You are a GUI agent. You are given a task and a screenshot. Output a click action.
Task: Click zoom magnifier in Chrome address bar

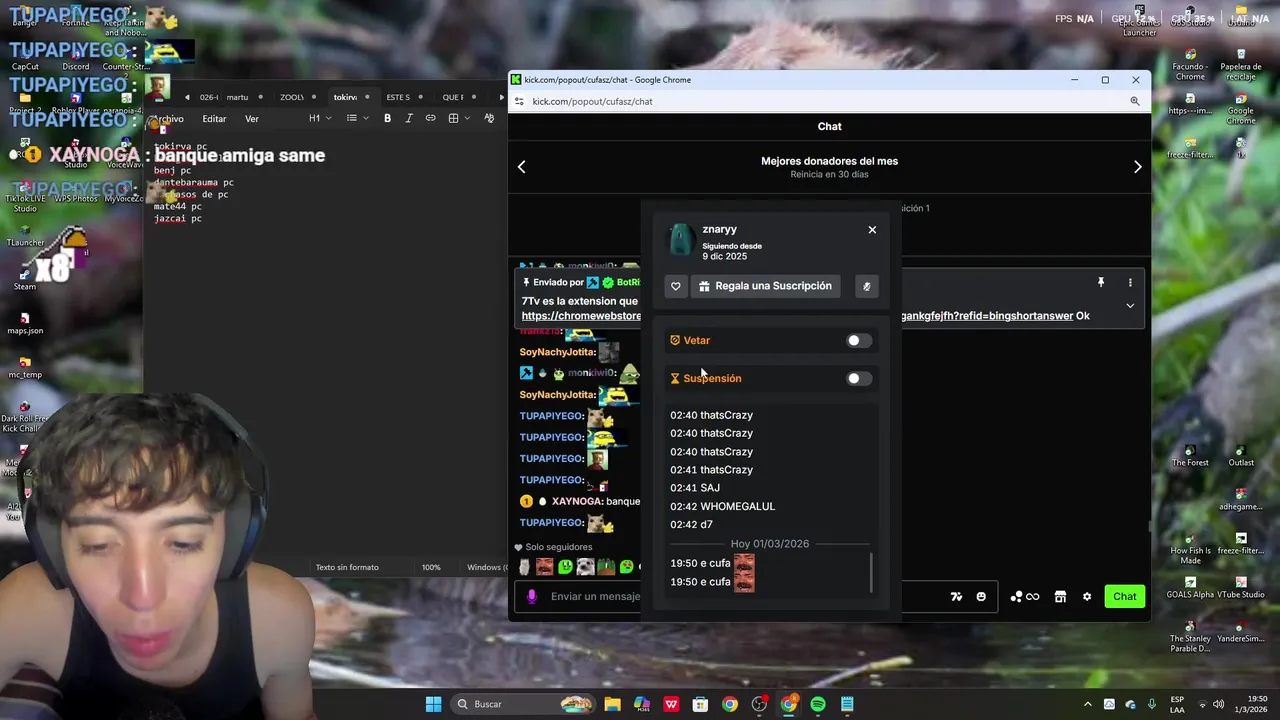[1135, 101]
